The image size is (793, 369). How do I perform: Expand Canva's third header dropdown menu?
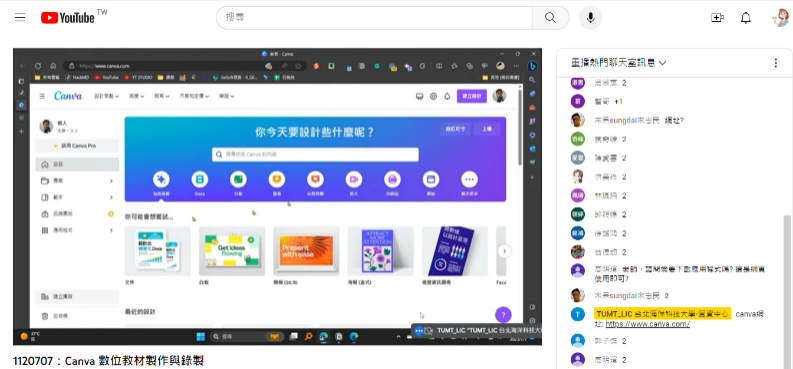(162, 96)
